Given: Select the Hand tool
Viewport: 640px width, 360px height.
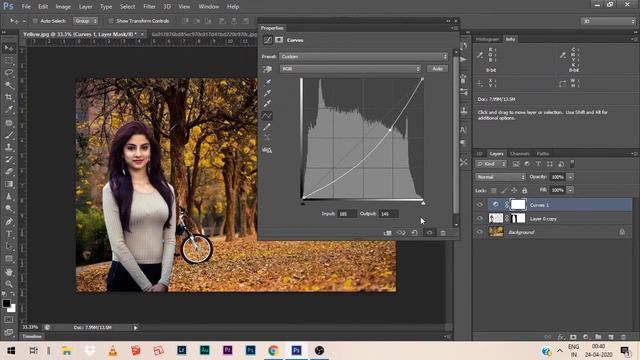Looking at the screenshot, I should [x=9, y=271].
